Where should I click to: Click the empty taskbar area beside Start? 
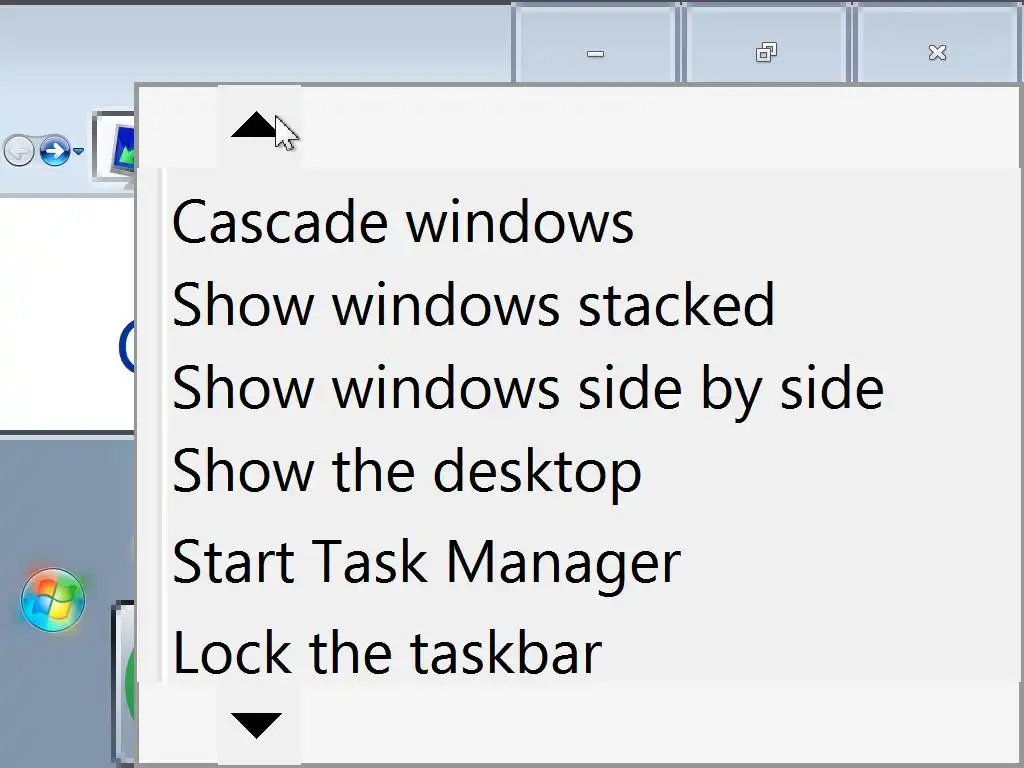point(60,700)
